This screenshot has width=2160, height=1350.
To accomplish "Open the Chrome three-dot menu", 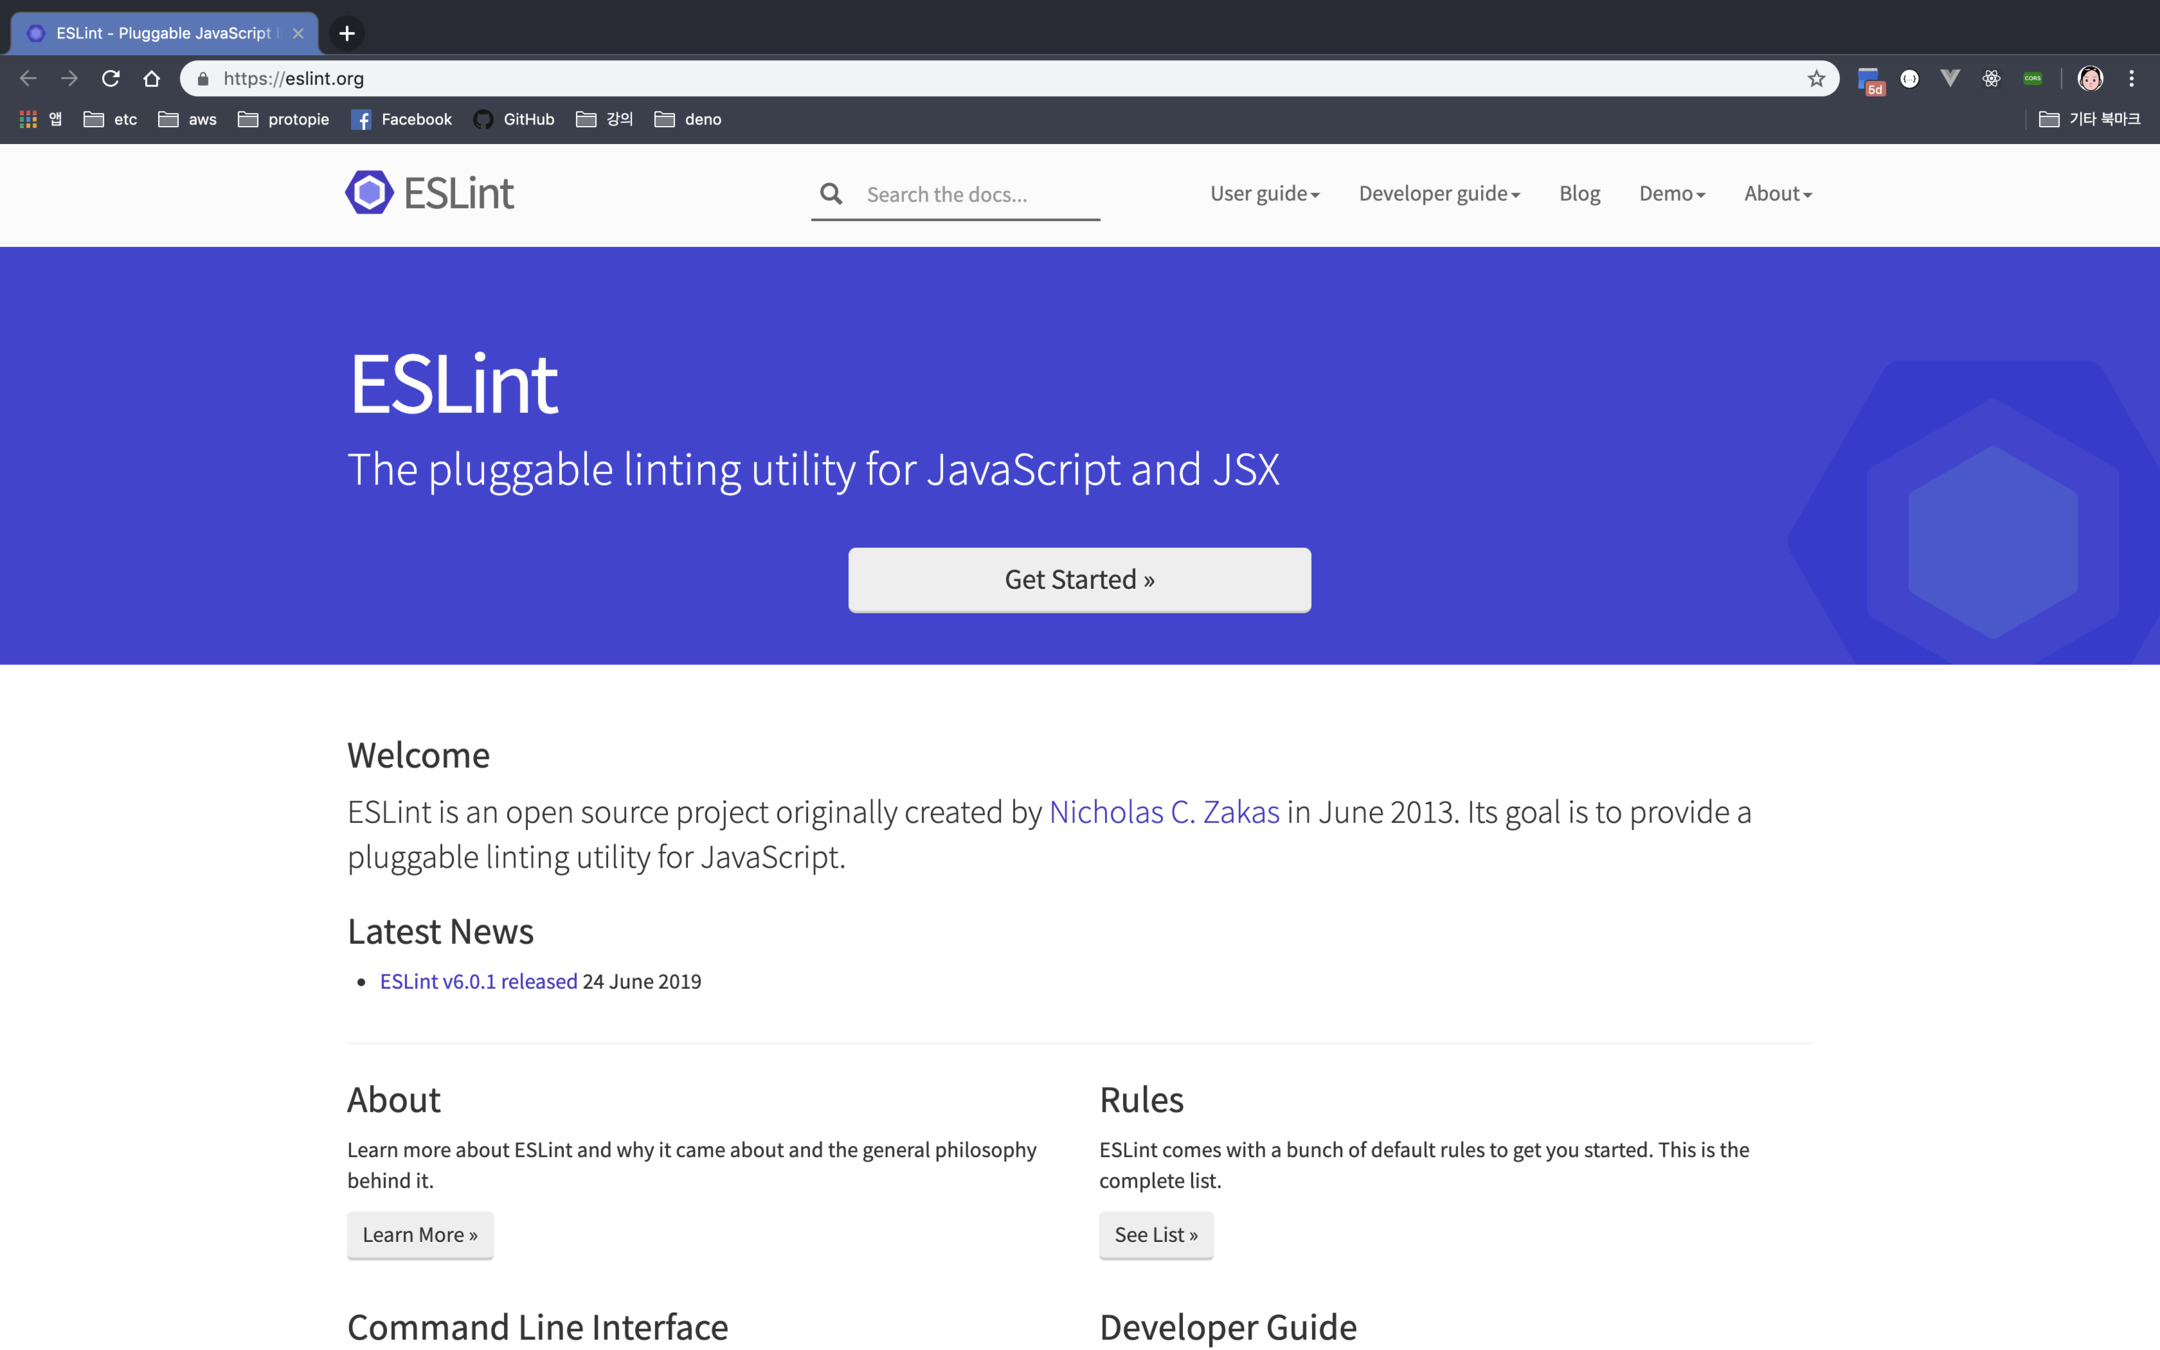I will [2131, 78].
